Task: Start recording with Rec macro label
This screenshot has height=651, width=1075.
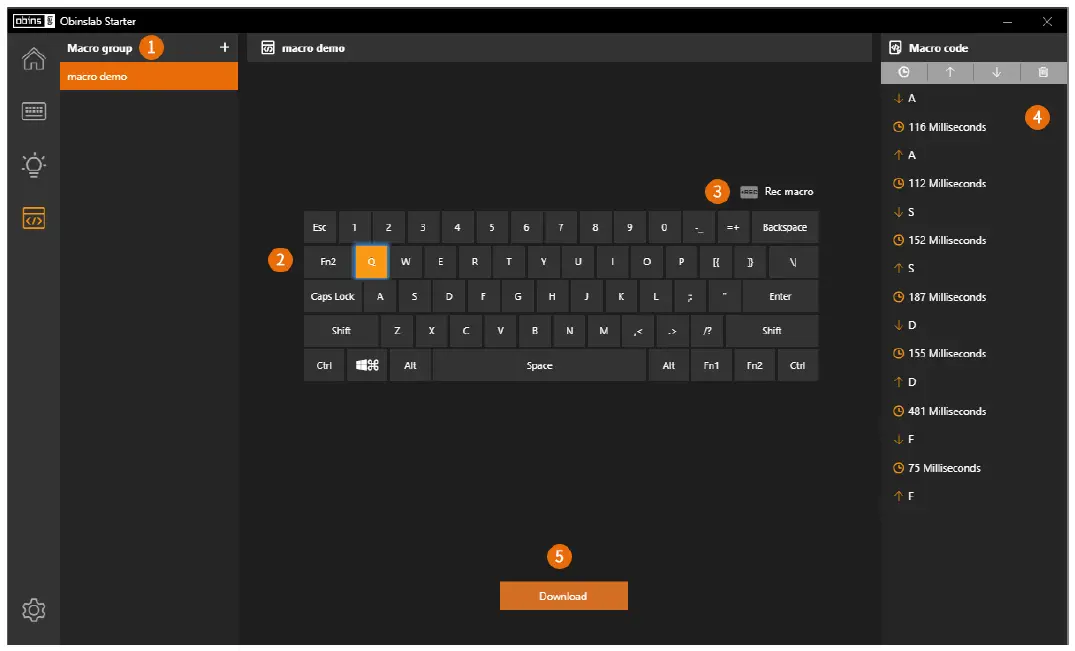Action: [789, 192]
